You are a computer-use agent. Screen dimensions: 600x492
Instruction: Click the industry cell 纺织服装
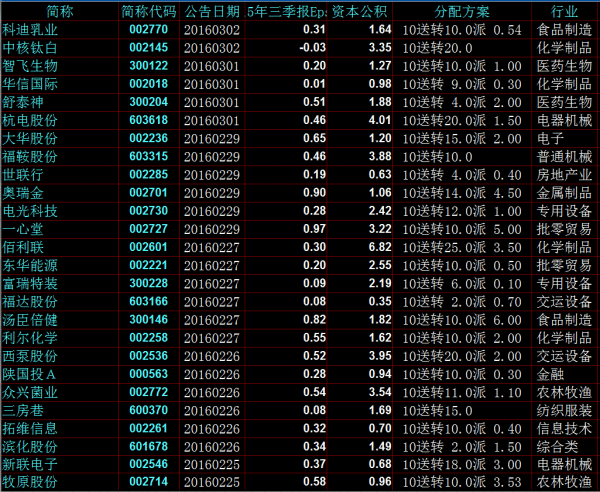coord(564,410)
